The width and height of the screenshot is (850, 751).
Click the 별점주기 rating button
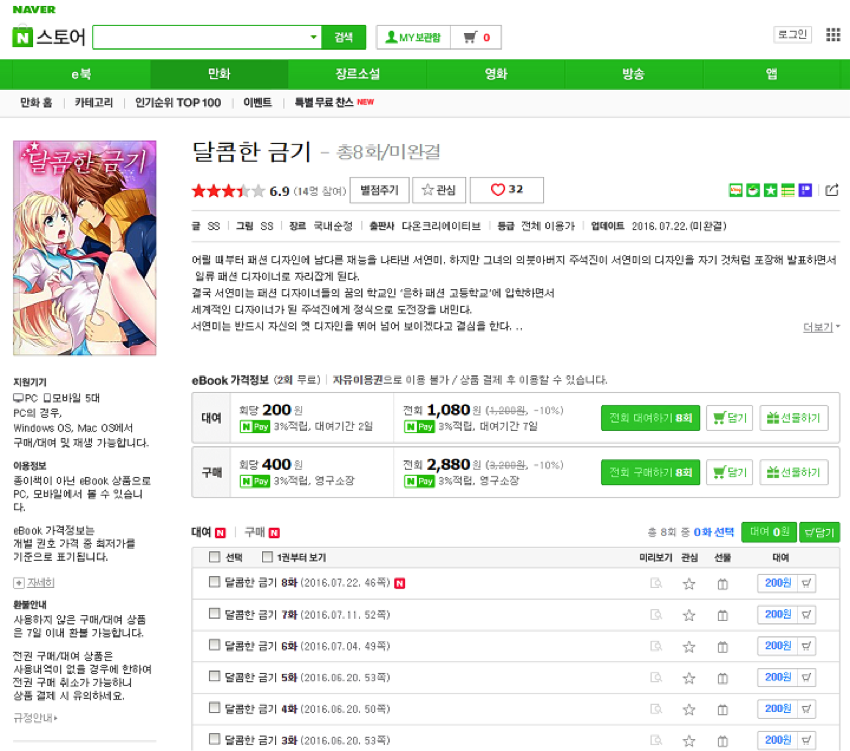pos(379,190)
